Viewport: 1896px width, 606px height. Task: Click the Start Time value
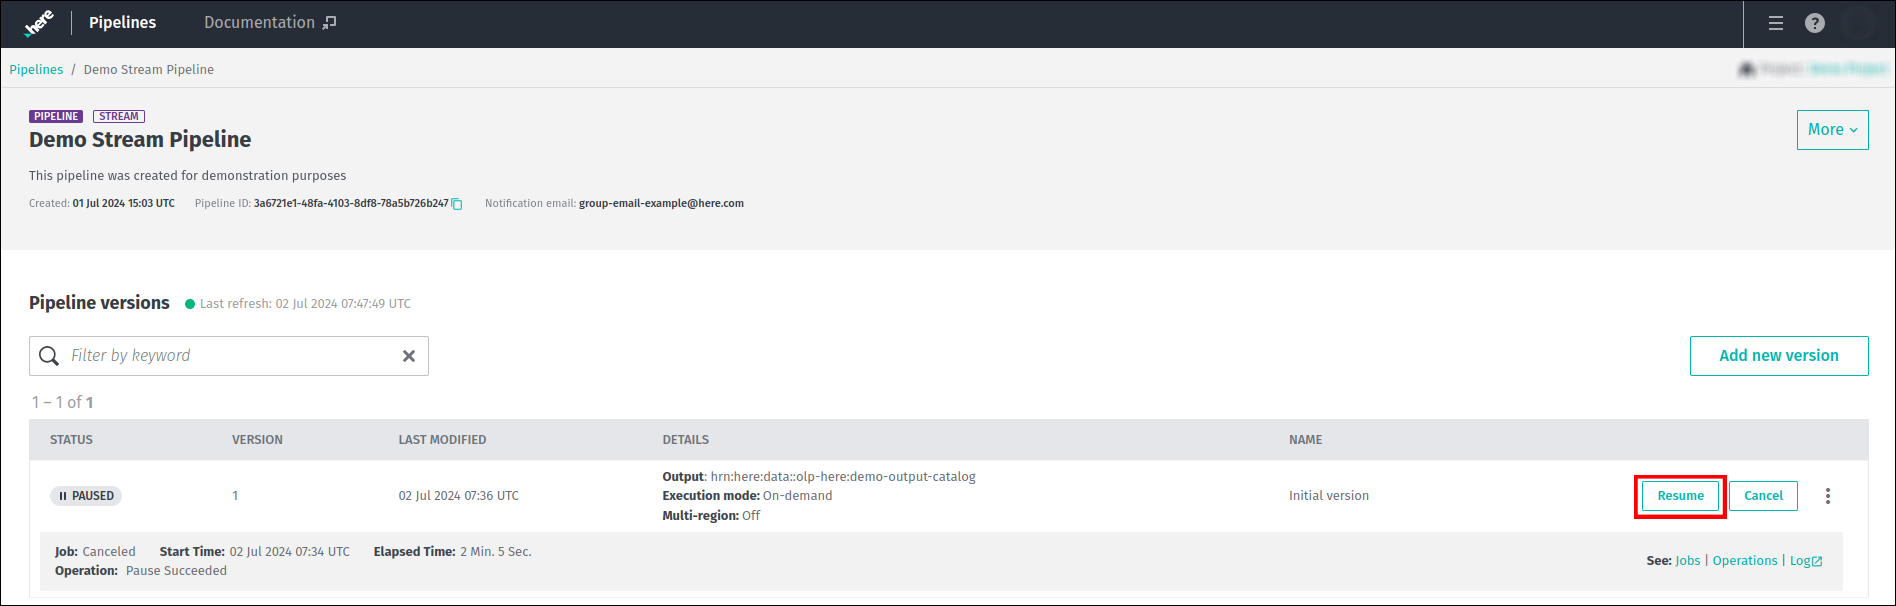(x=290, y=552)
